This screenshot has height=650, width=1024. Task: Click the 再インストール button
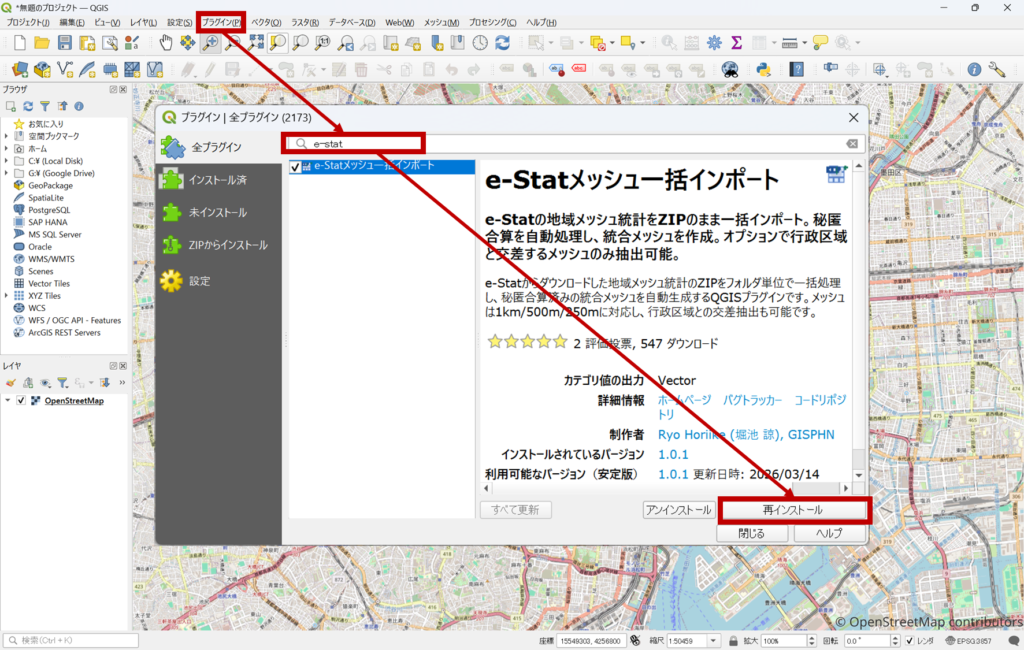[x=793, y=510]
